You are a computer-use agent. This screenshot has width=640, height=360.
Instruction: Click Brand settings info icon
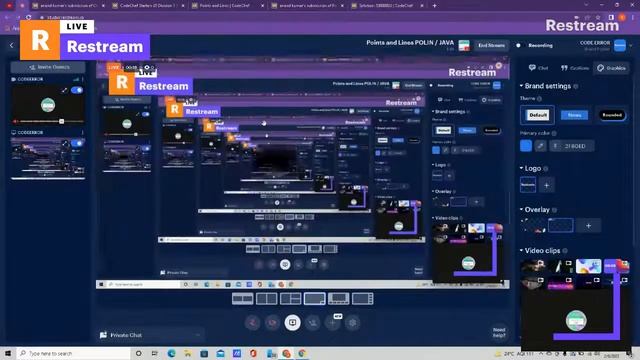[x=576, y=86]
